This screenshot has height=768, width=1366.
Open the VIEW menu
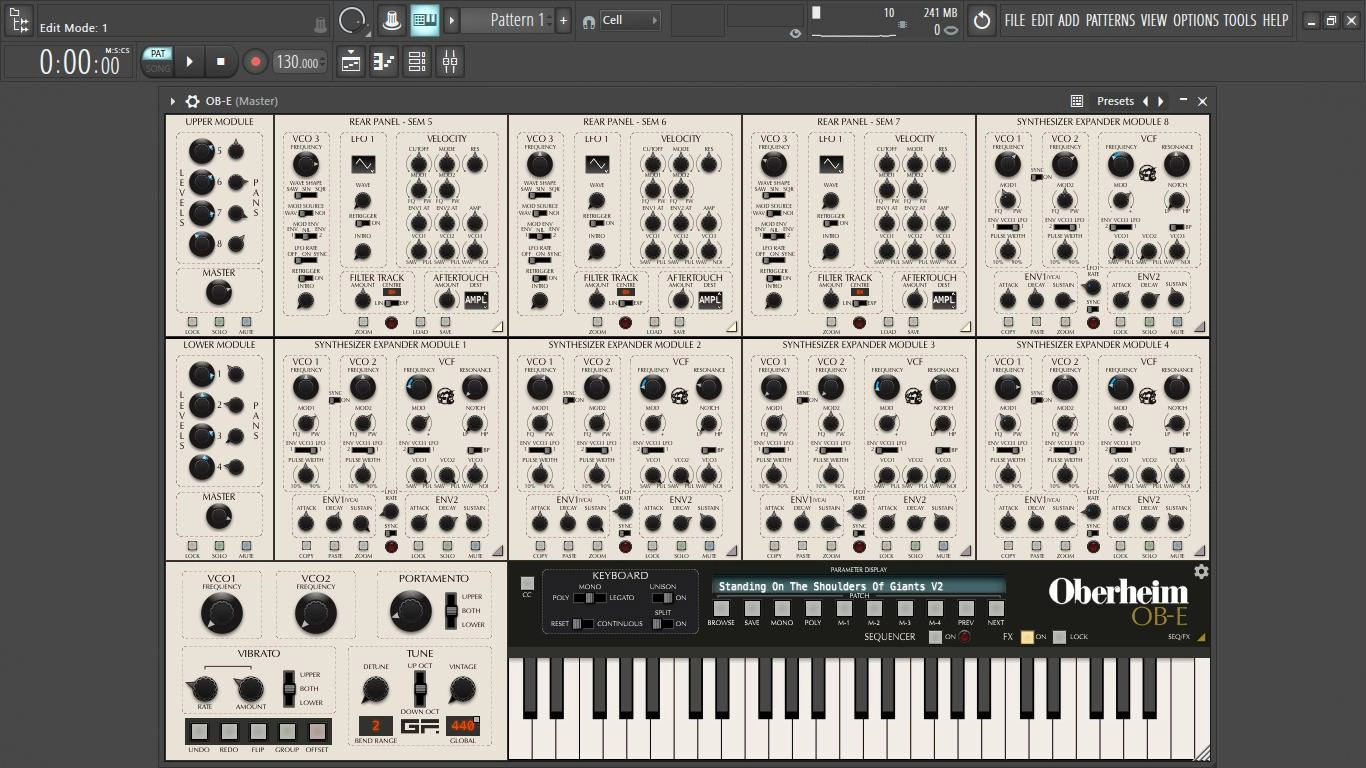pos(1154,20)
